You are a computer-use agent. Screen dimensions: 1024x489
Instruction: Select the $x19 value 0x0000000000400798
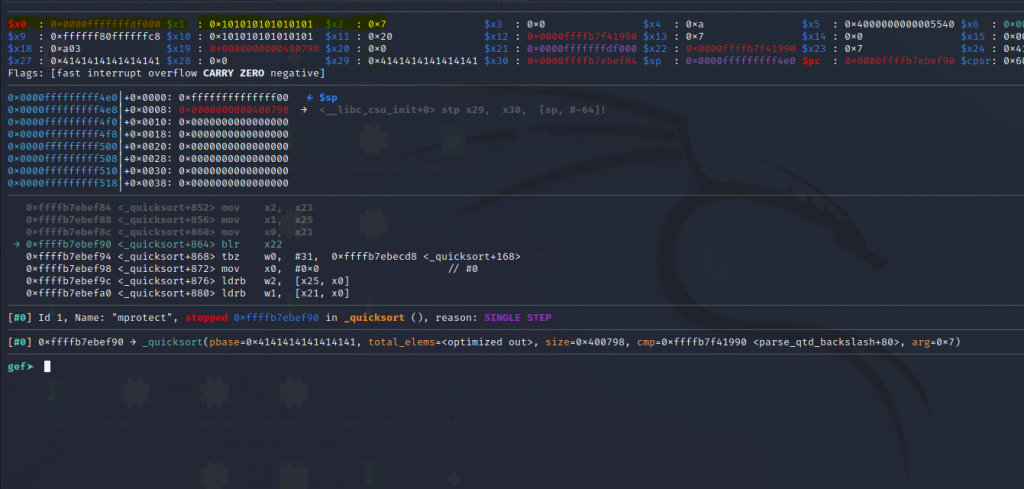(248, 48)
